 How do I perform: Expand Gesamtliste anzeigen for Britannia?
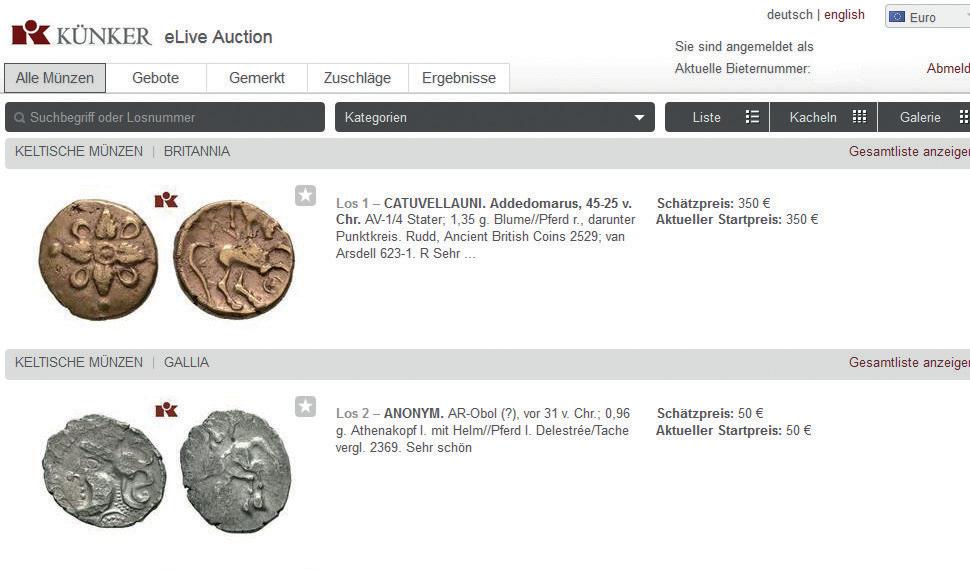(909, 152)
